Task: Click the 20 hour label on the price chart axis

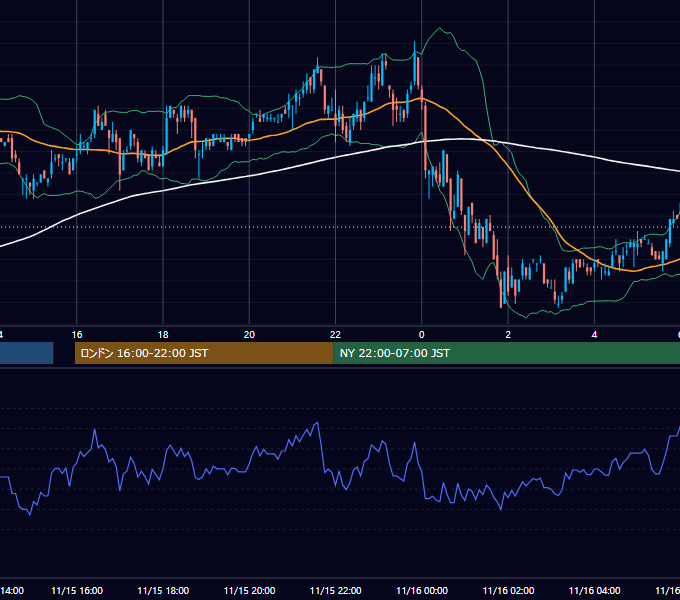Action: [249, 334]
